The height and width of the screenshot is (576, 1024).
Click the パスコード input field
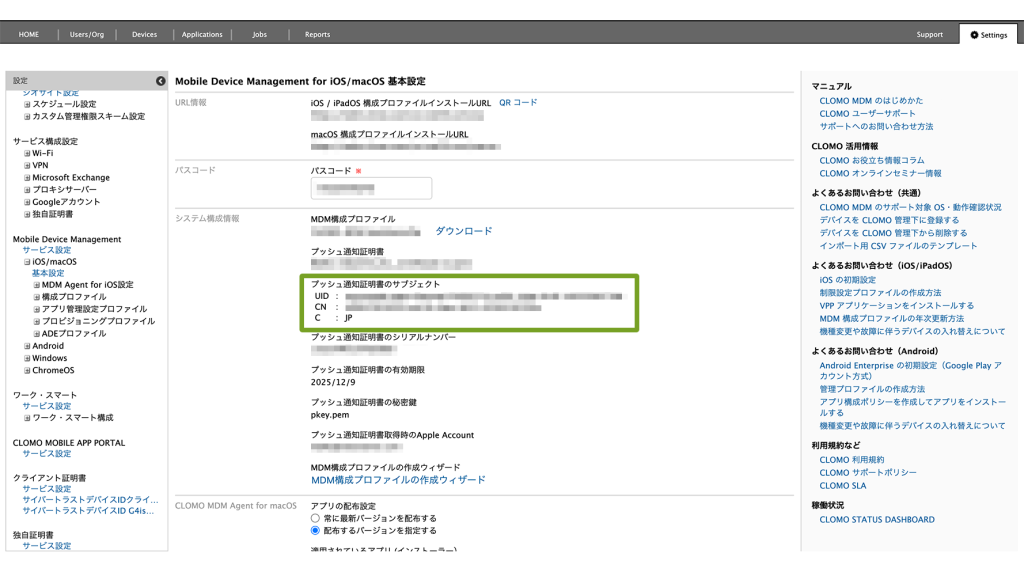[371, 188]
